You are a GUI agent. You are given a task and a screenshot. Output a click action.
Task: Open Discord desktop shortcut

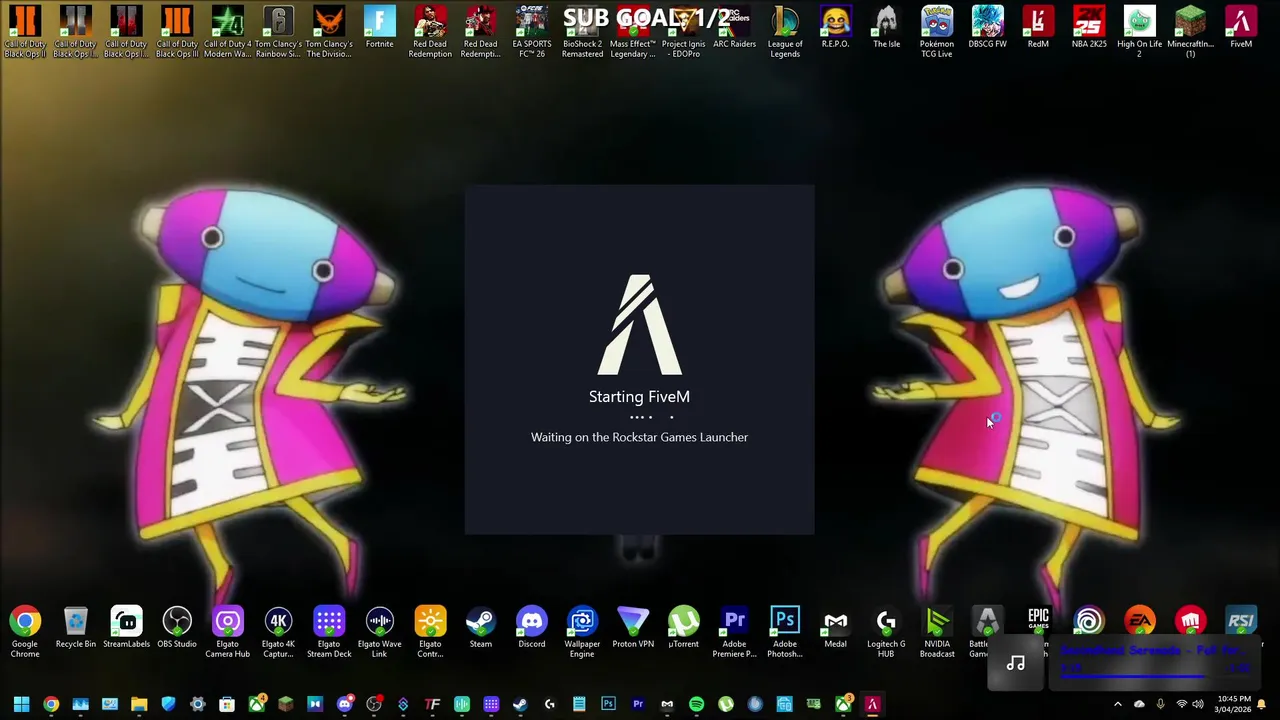click(x=532, y=628)
